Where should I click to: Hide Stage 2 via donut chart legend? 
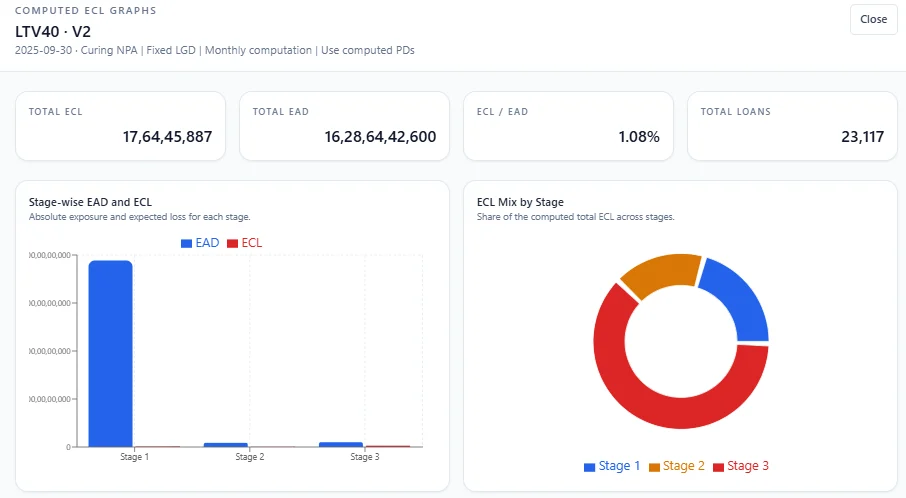tap(677, 466)
